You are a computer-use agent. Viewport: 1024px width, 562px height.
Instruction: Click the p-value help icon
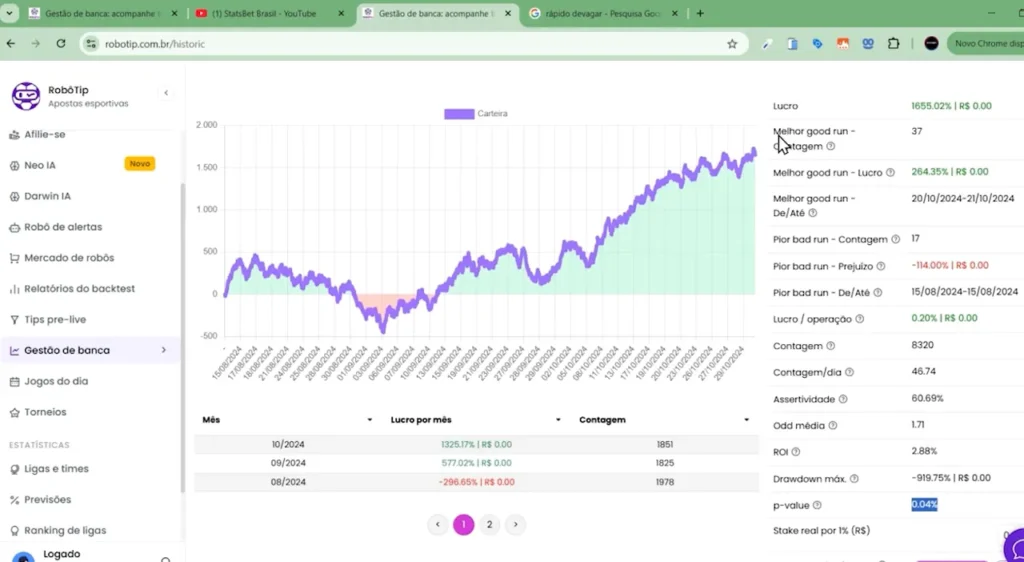tap(817, 505)
